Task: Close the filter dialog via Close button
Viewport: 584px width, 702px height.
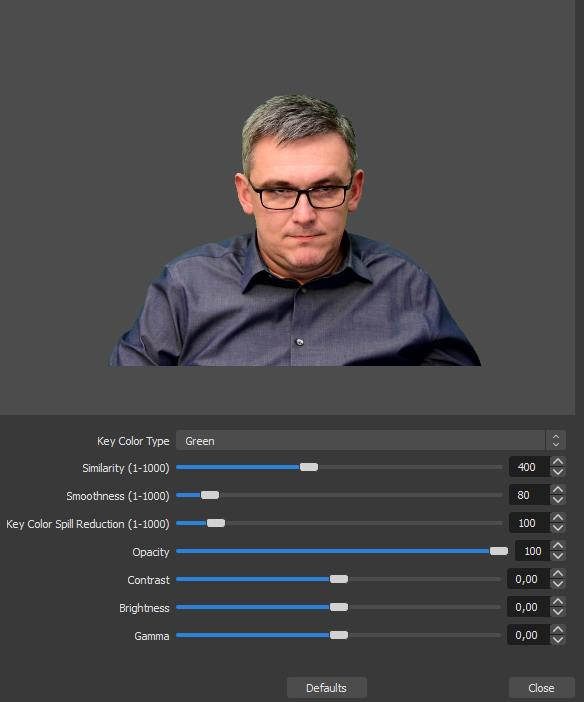Action: point(541,688)
